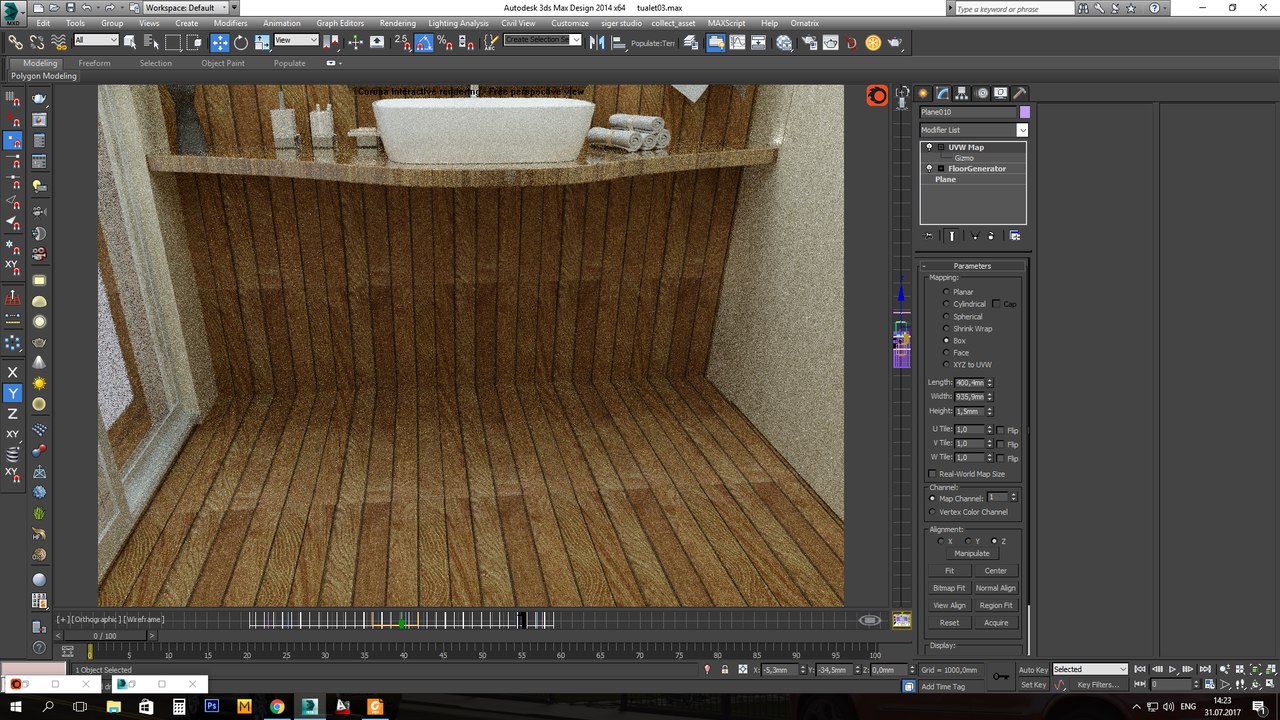Activate the Select and Rotate tool

tap(241, 42)
